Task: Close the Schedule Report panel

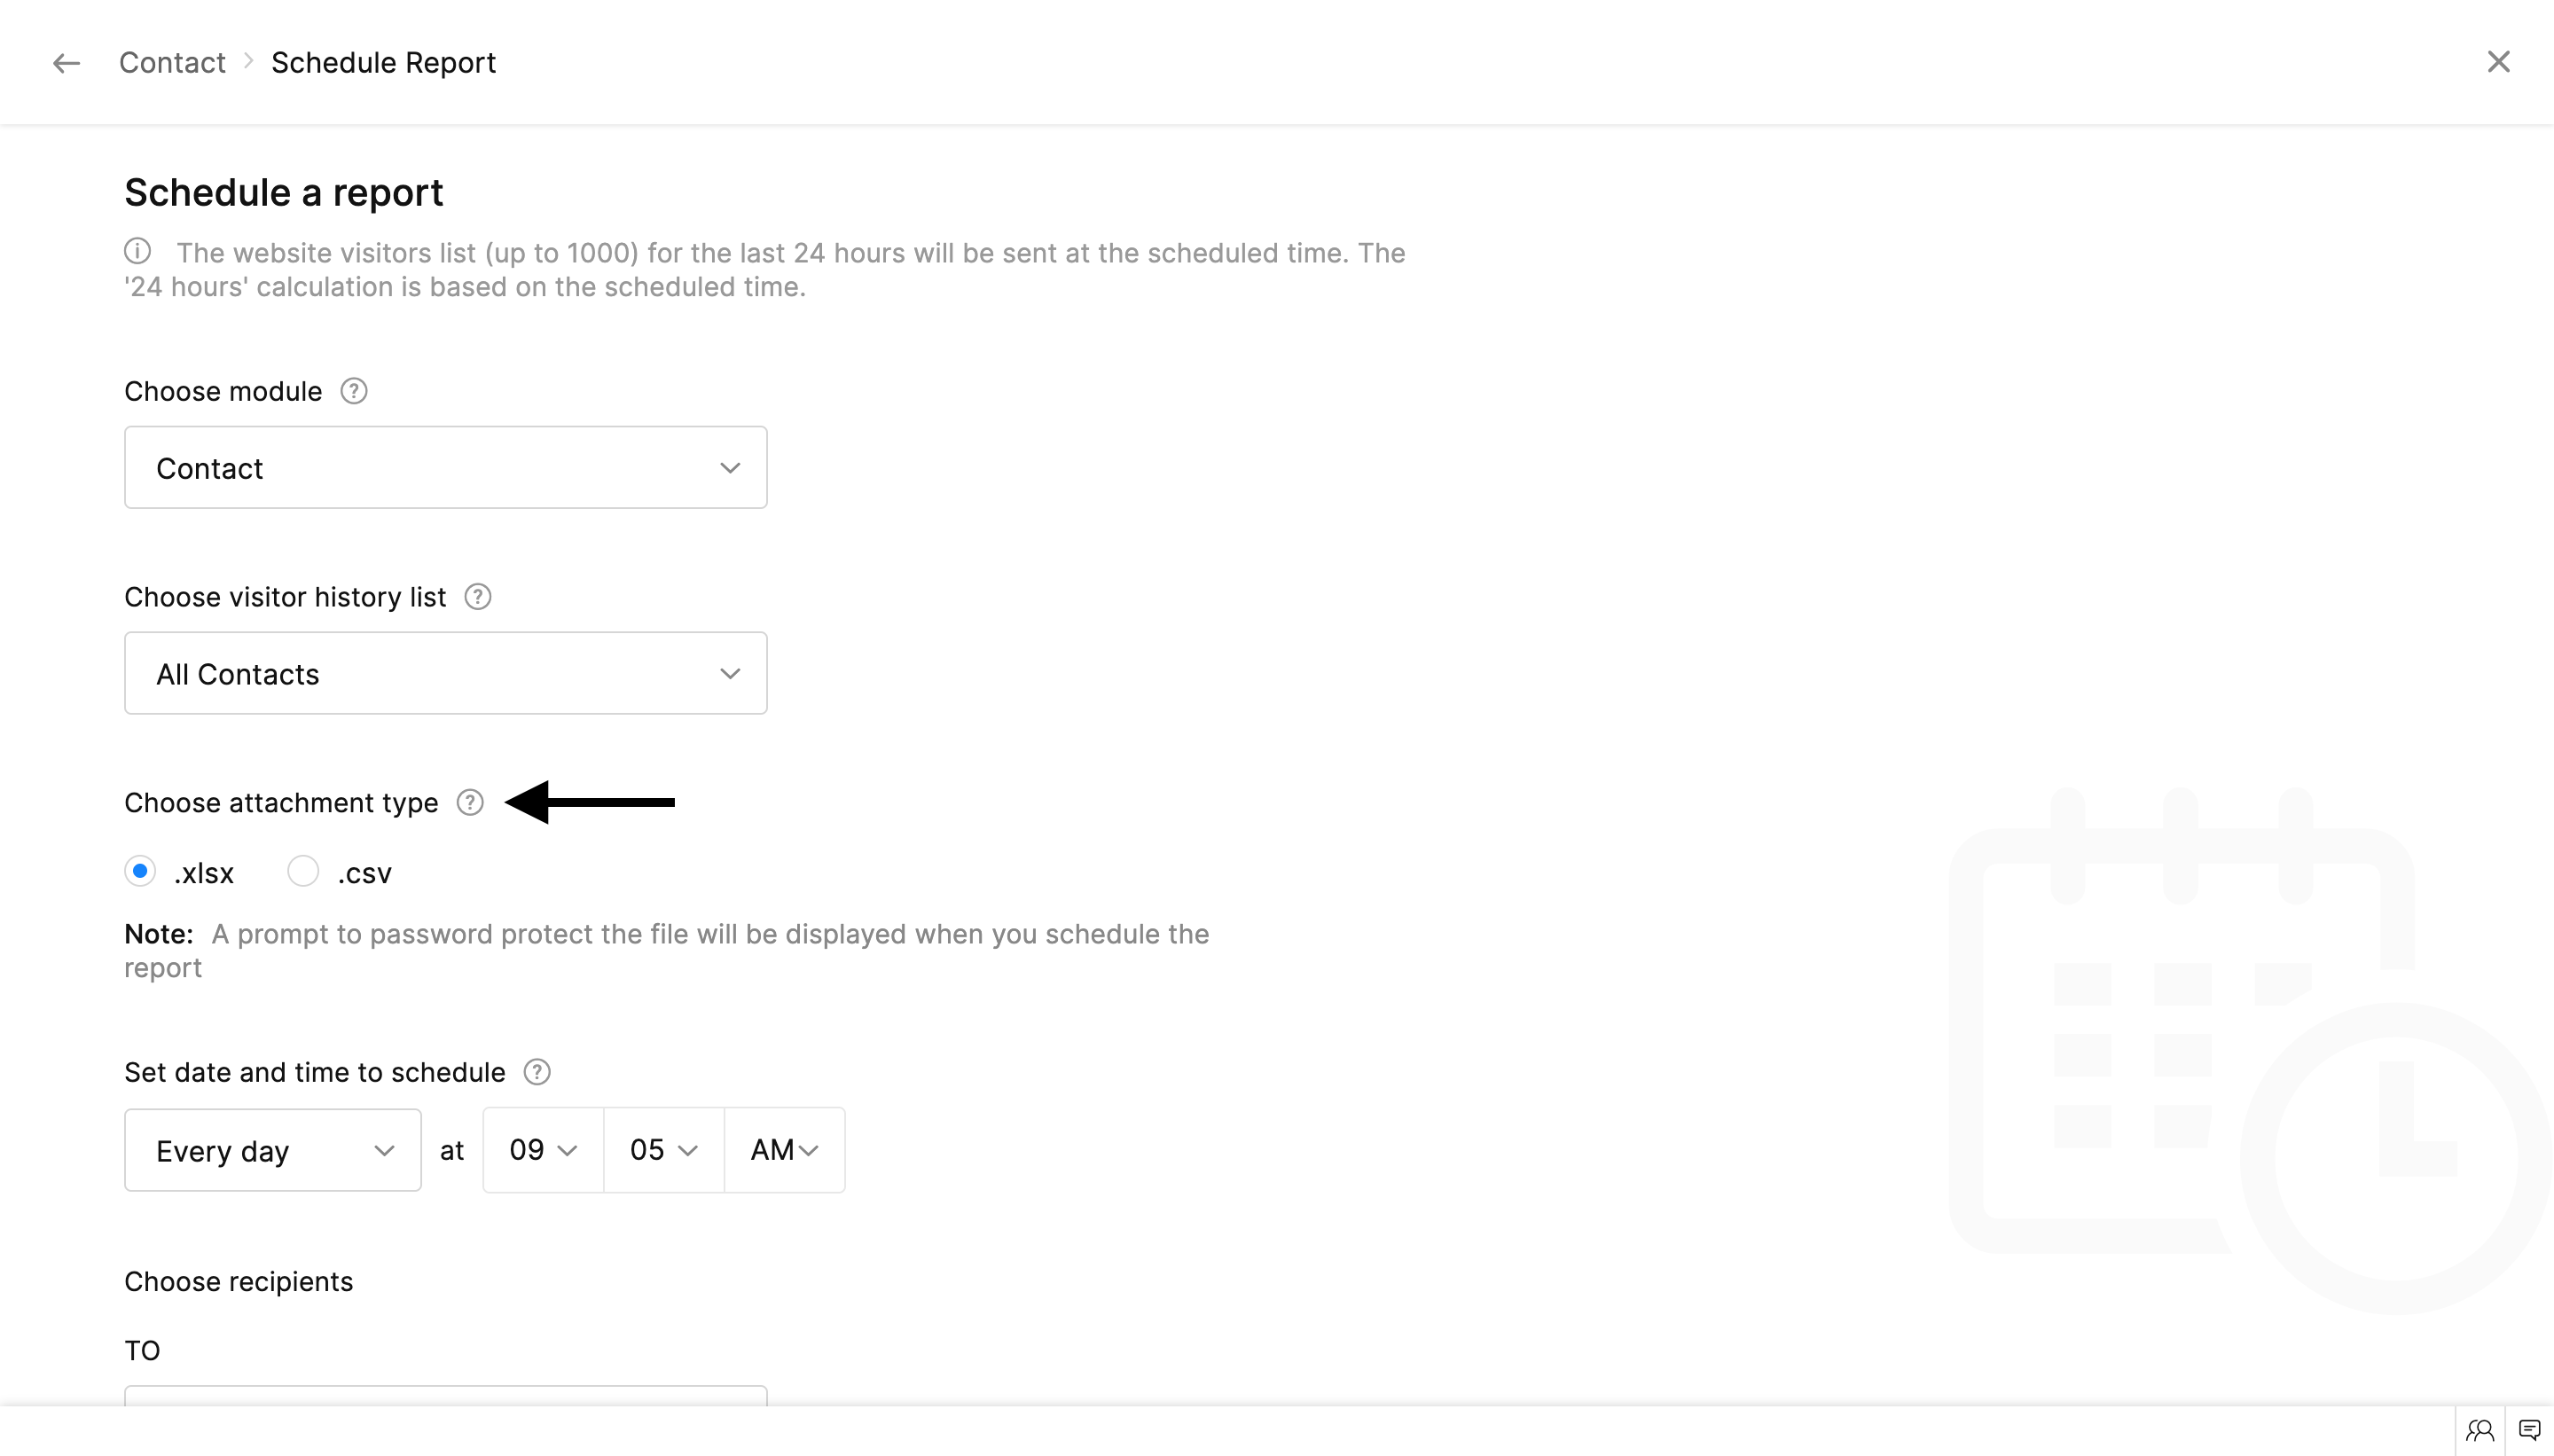Action: click(x=2498, y=62)
